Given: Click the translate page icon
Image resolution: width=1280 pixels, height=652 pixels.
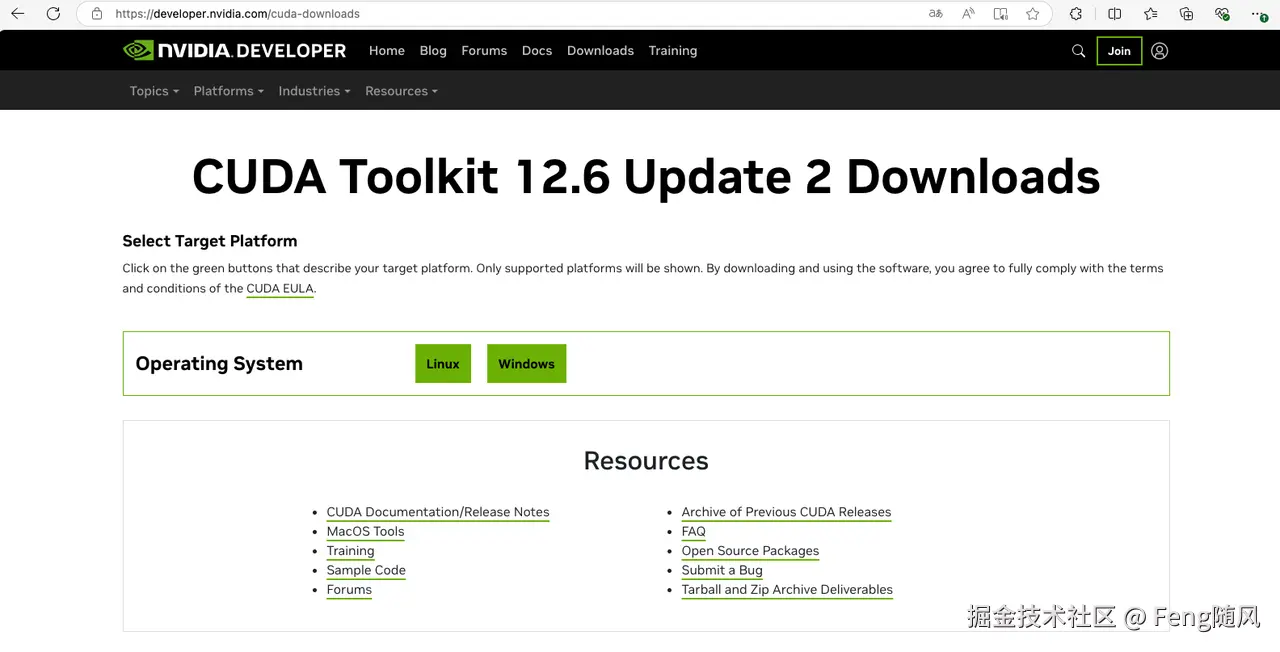Looking at the screenshot, I should click(x=936, y=14).
